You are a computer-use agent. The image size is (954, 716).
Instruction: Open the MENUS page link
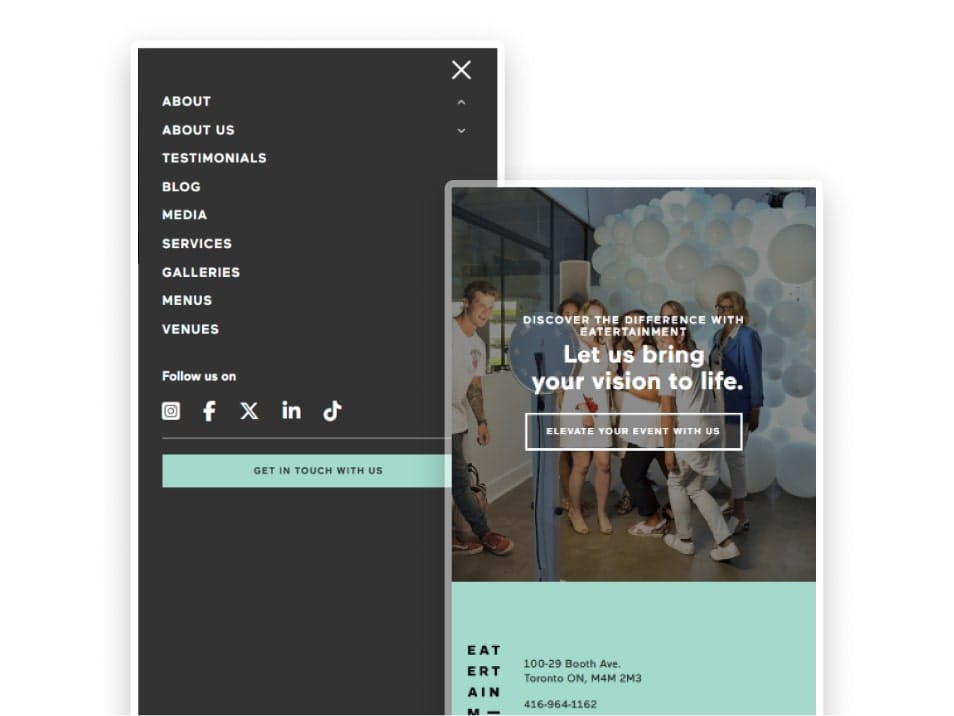point(187,301)
